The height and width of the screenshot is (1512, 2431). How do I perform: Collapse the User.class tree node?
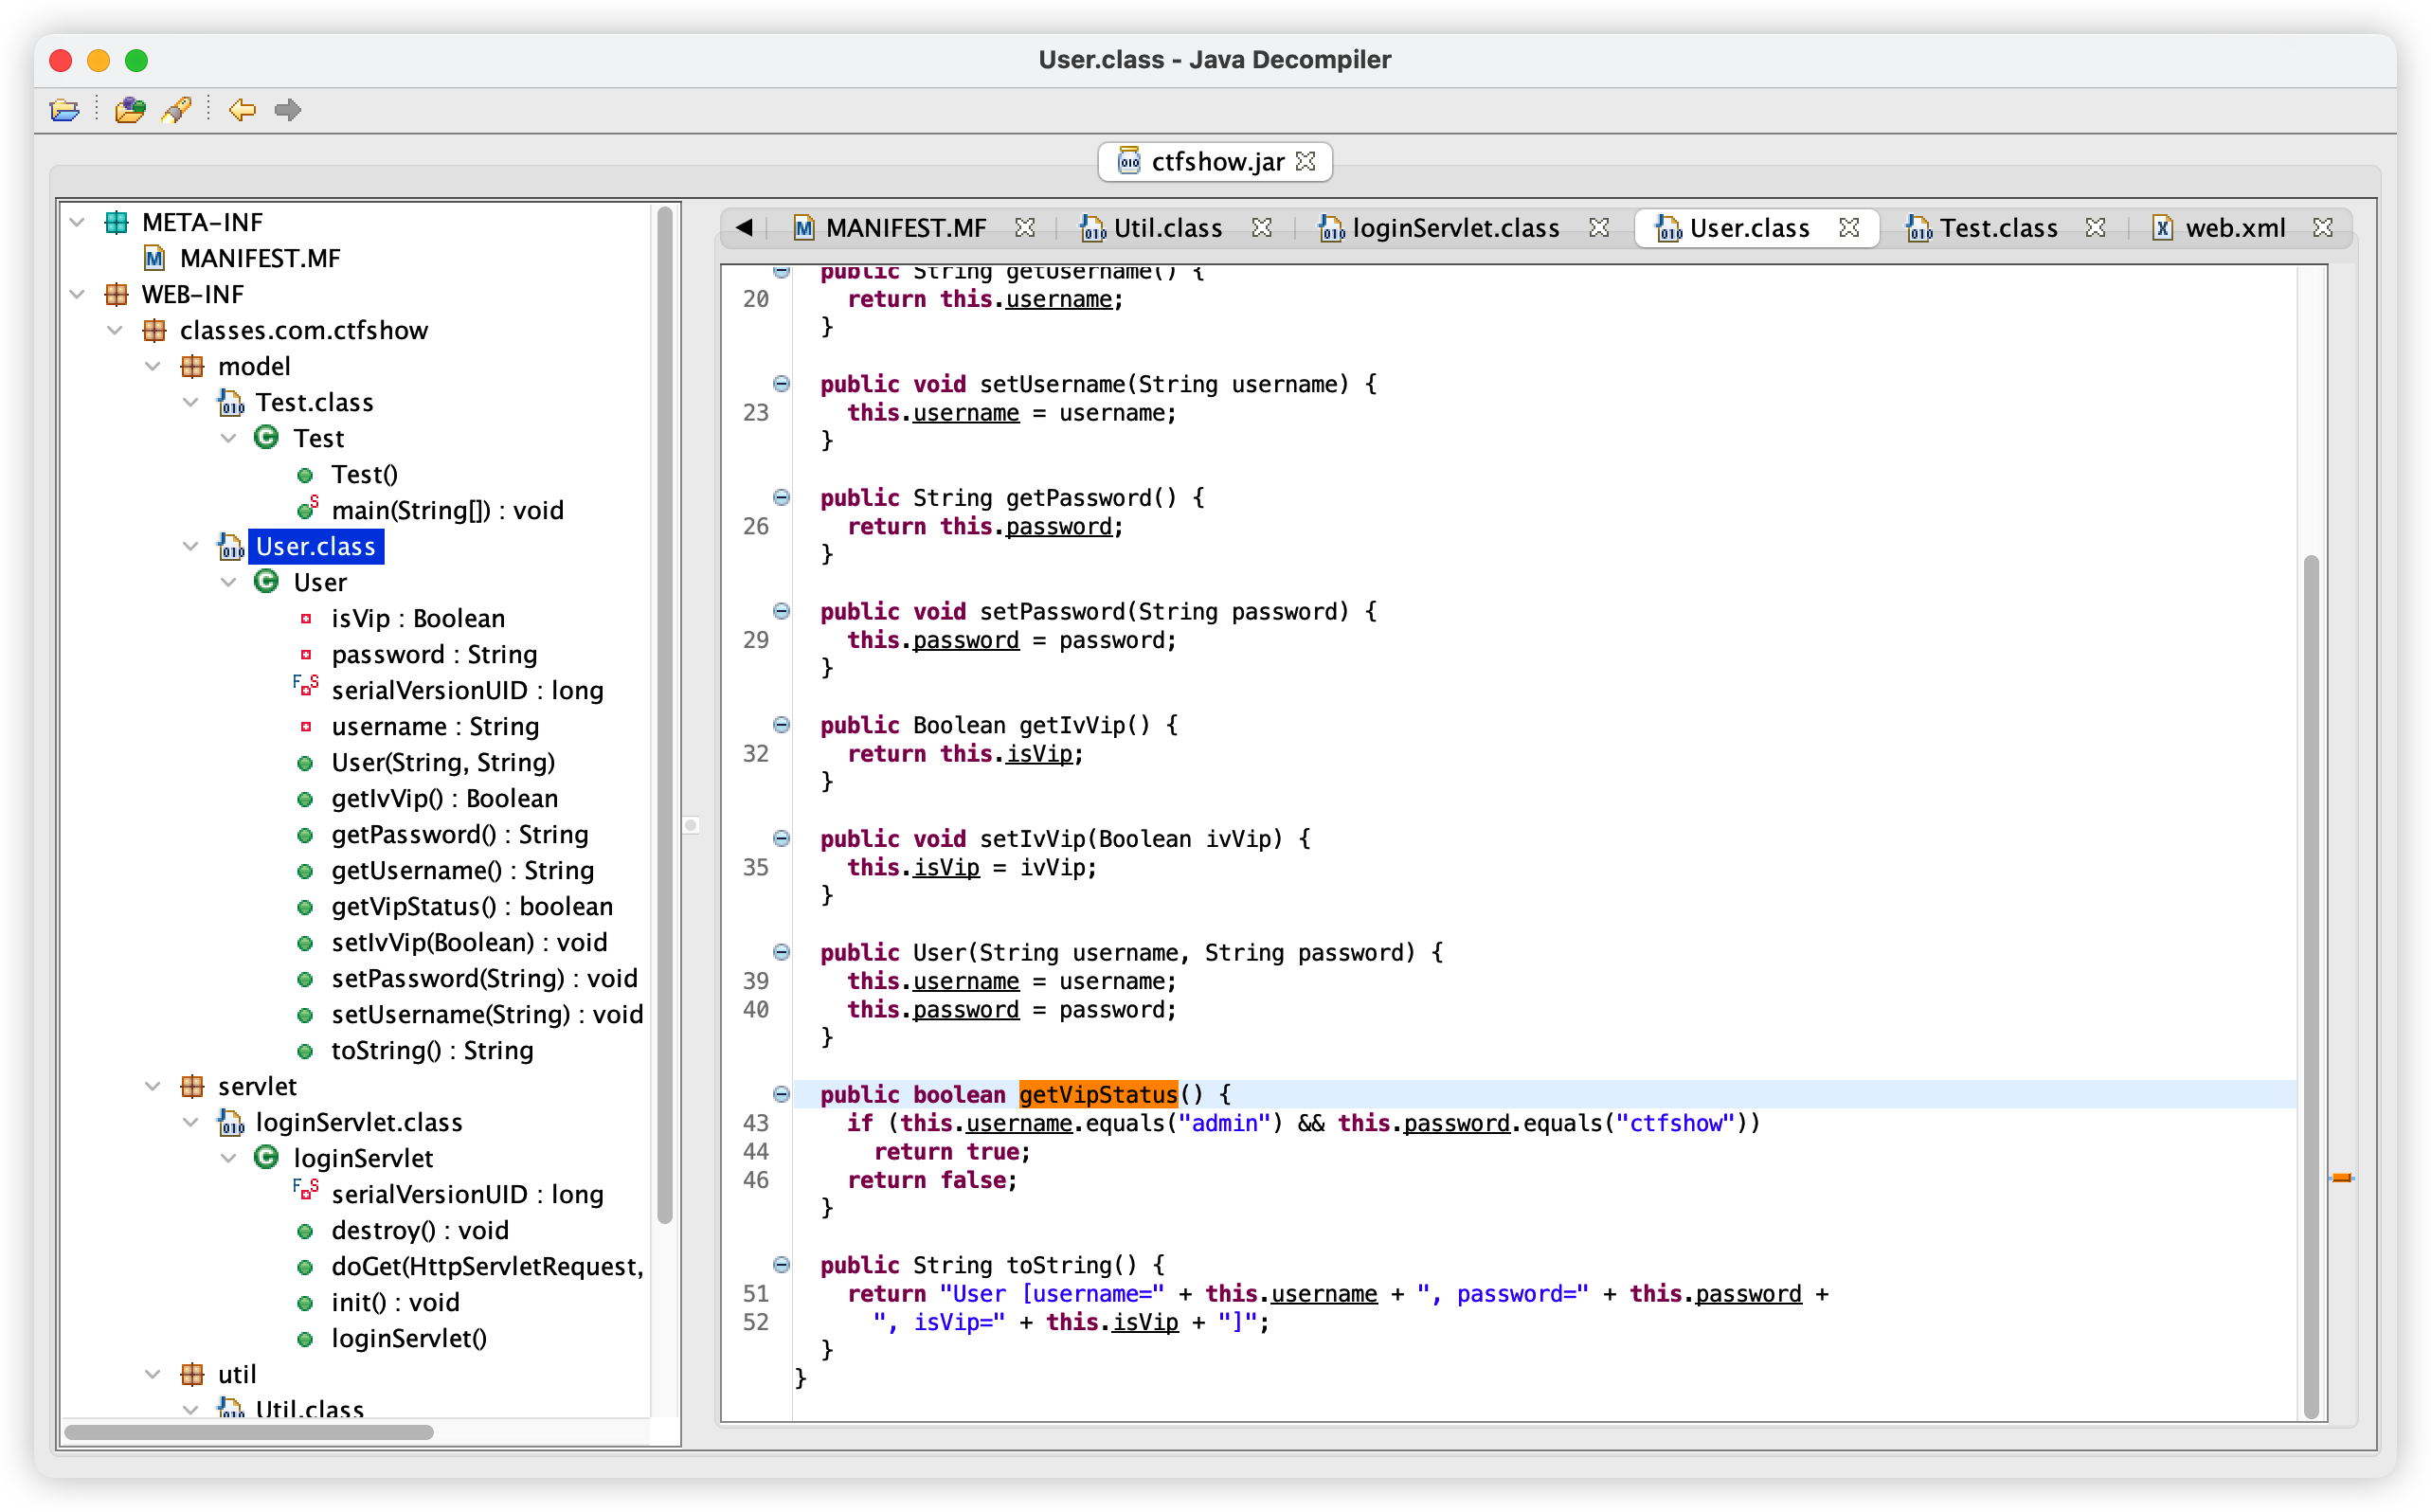click(191, 546)
